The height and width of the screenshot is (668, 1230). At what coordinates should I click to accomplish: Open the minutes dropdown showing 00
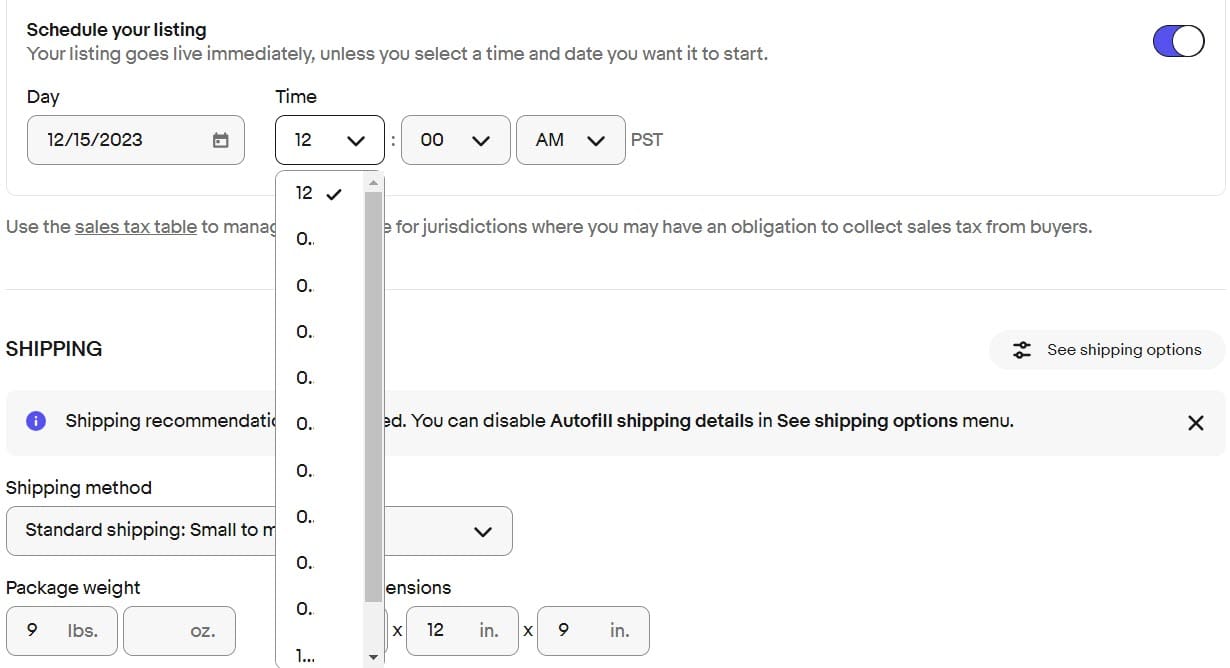pos(455,140)
